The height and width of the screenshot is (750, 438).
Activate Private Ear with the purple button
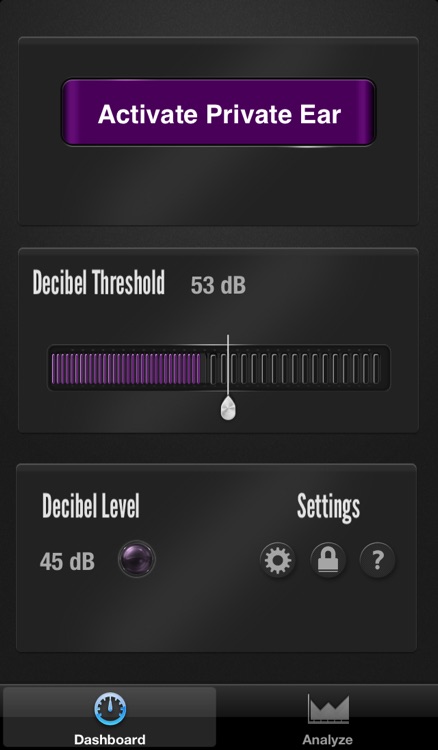219,112
